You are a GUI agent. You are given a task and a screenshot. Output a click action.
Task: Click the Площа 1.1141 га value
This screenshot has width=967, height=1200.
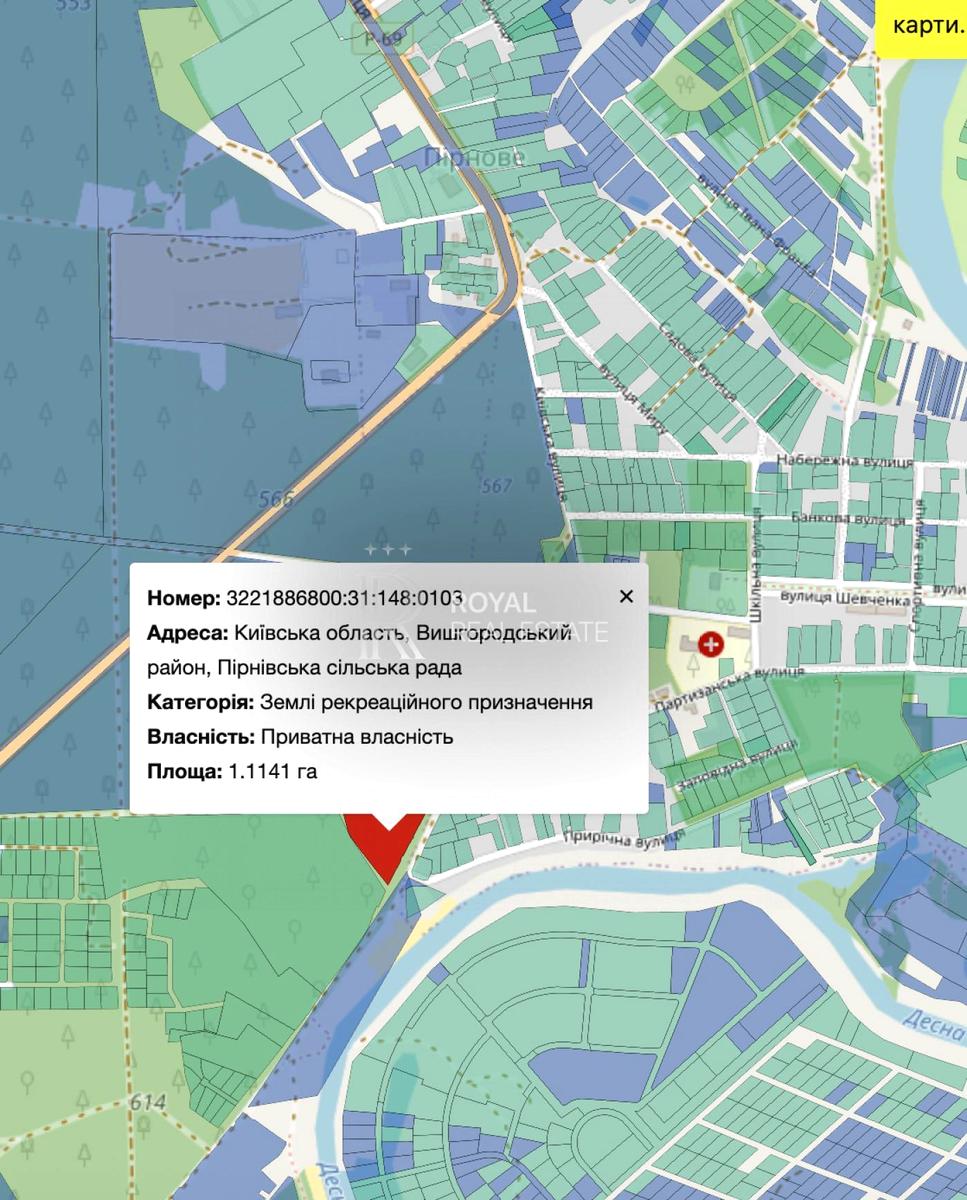[273, 771]
